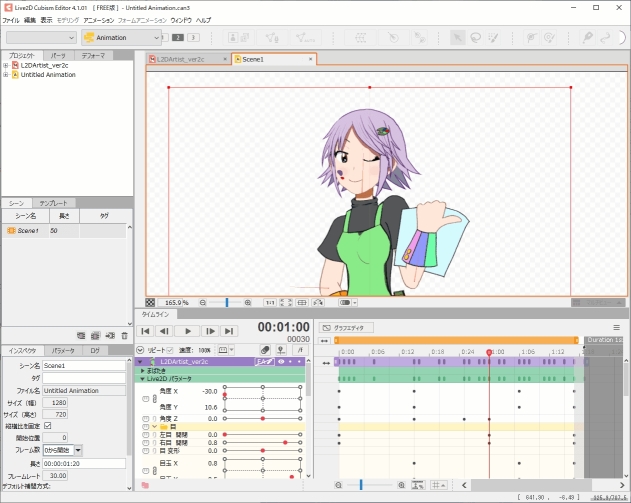
Task: Switch to the ログ tab
Action: point(95,350)
